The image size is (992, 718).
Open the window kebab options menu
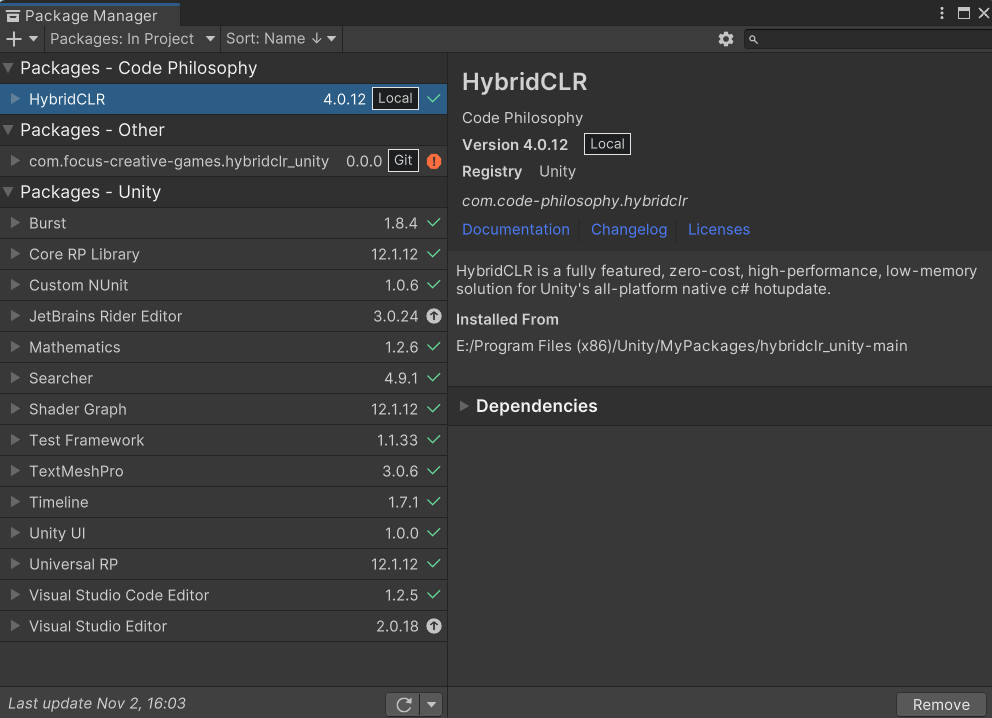(x=942, y=13)
